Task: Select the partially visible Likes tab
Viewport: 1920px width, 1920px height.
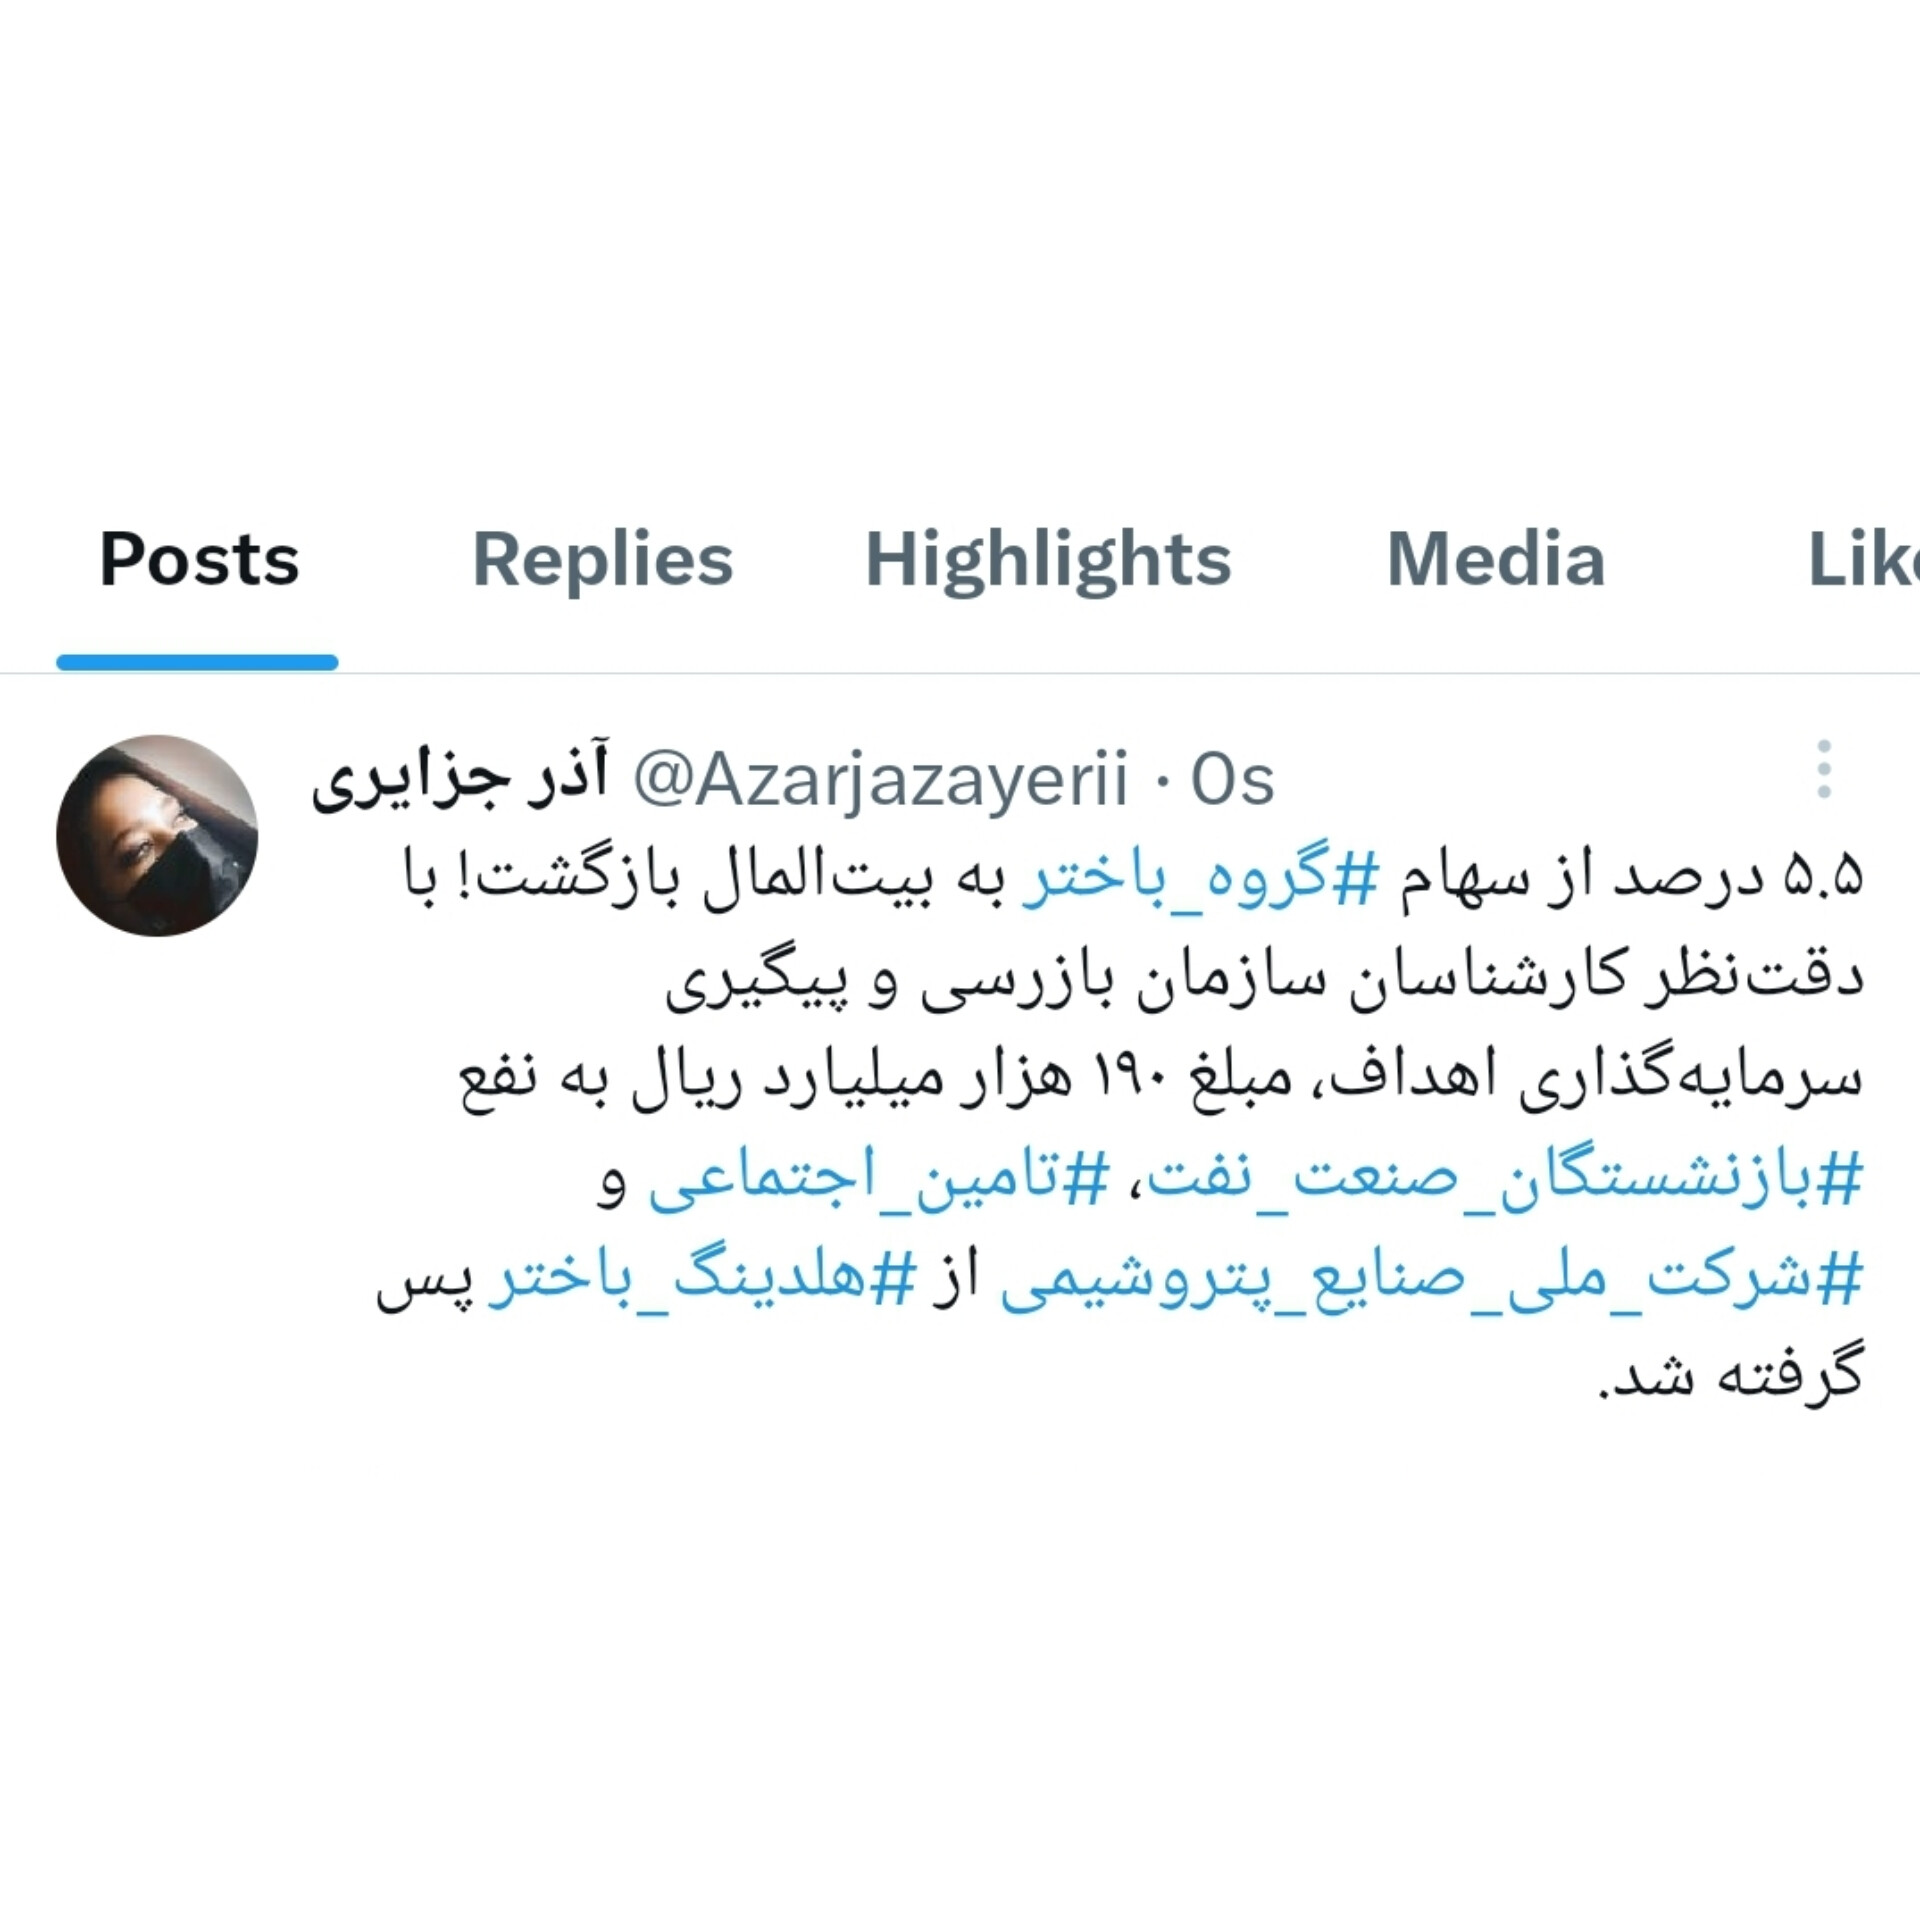Action: (1864, 558)
